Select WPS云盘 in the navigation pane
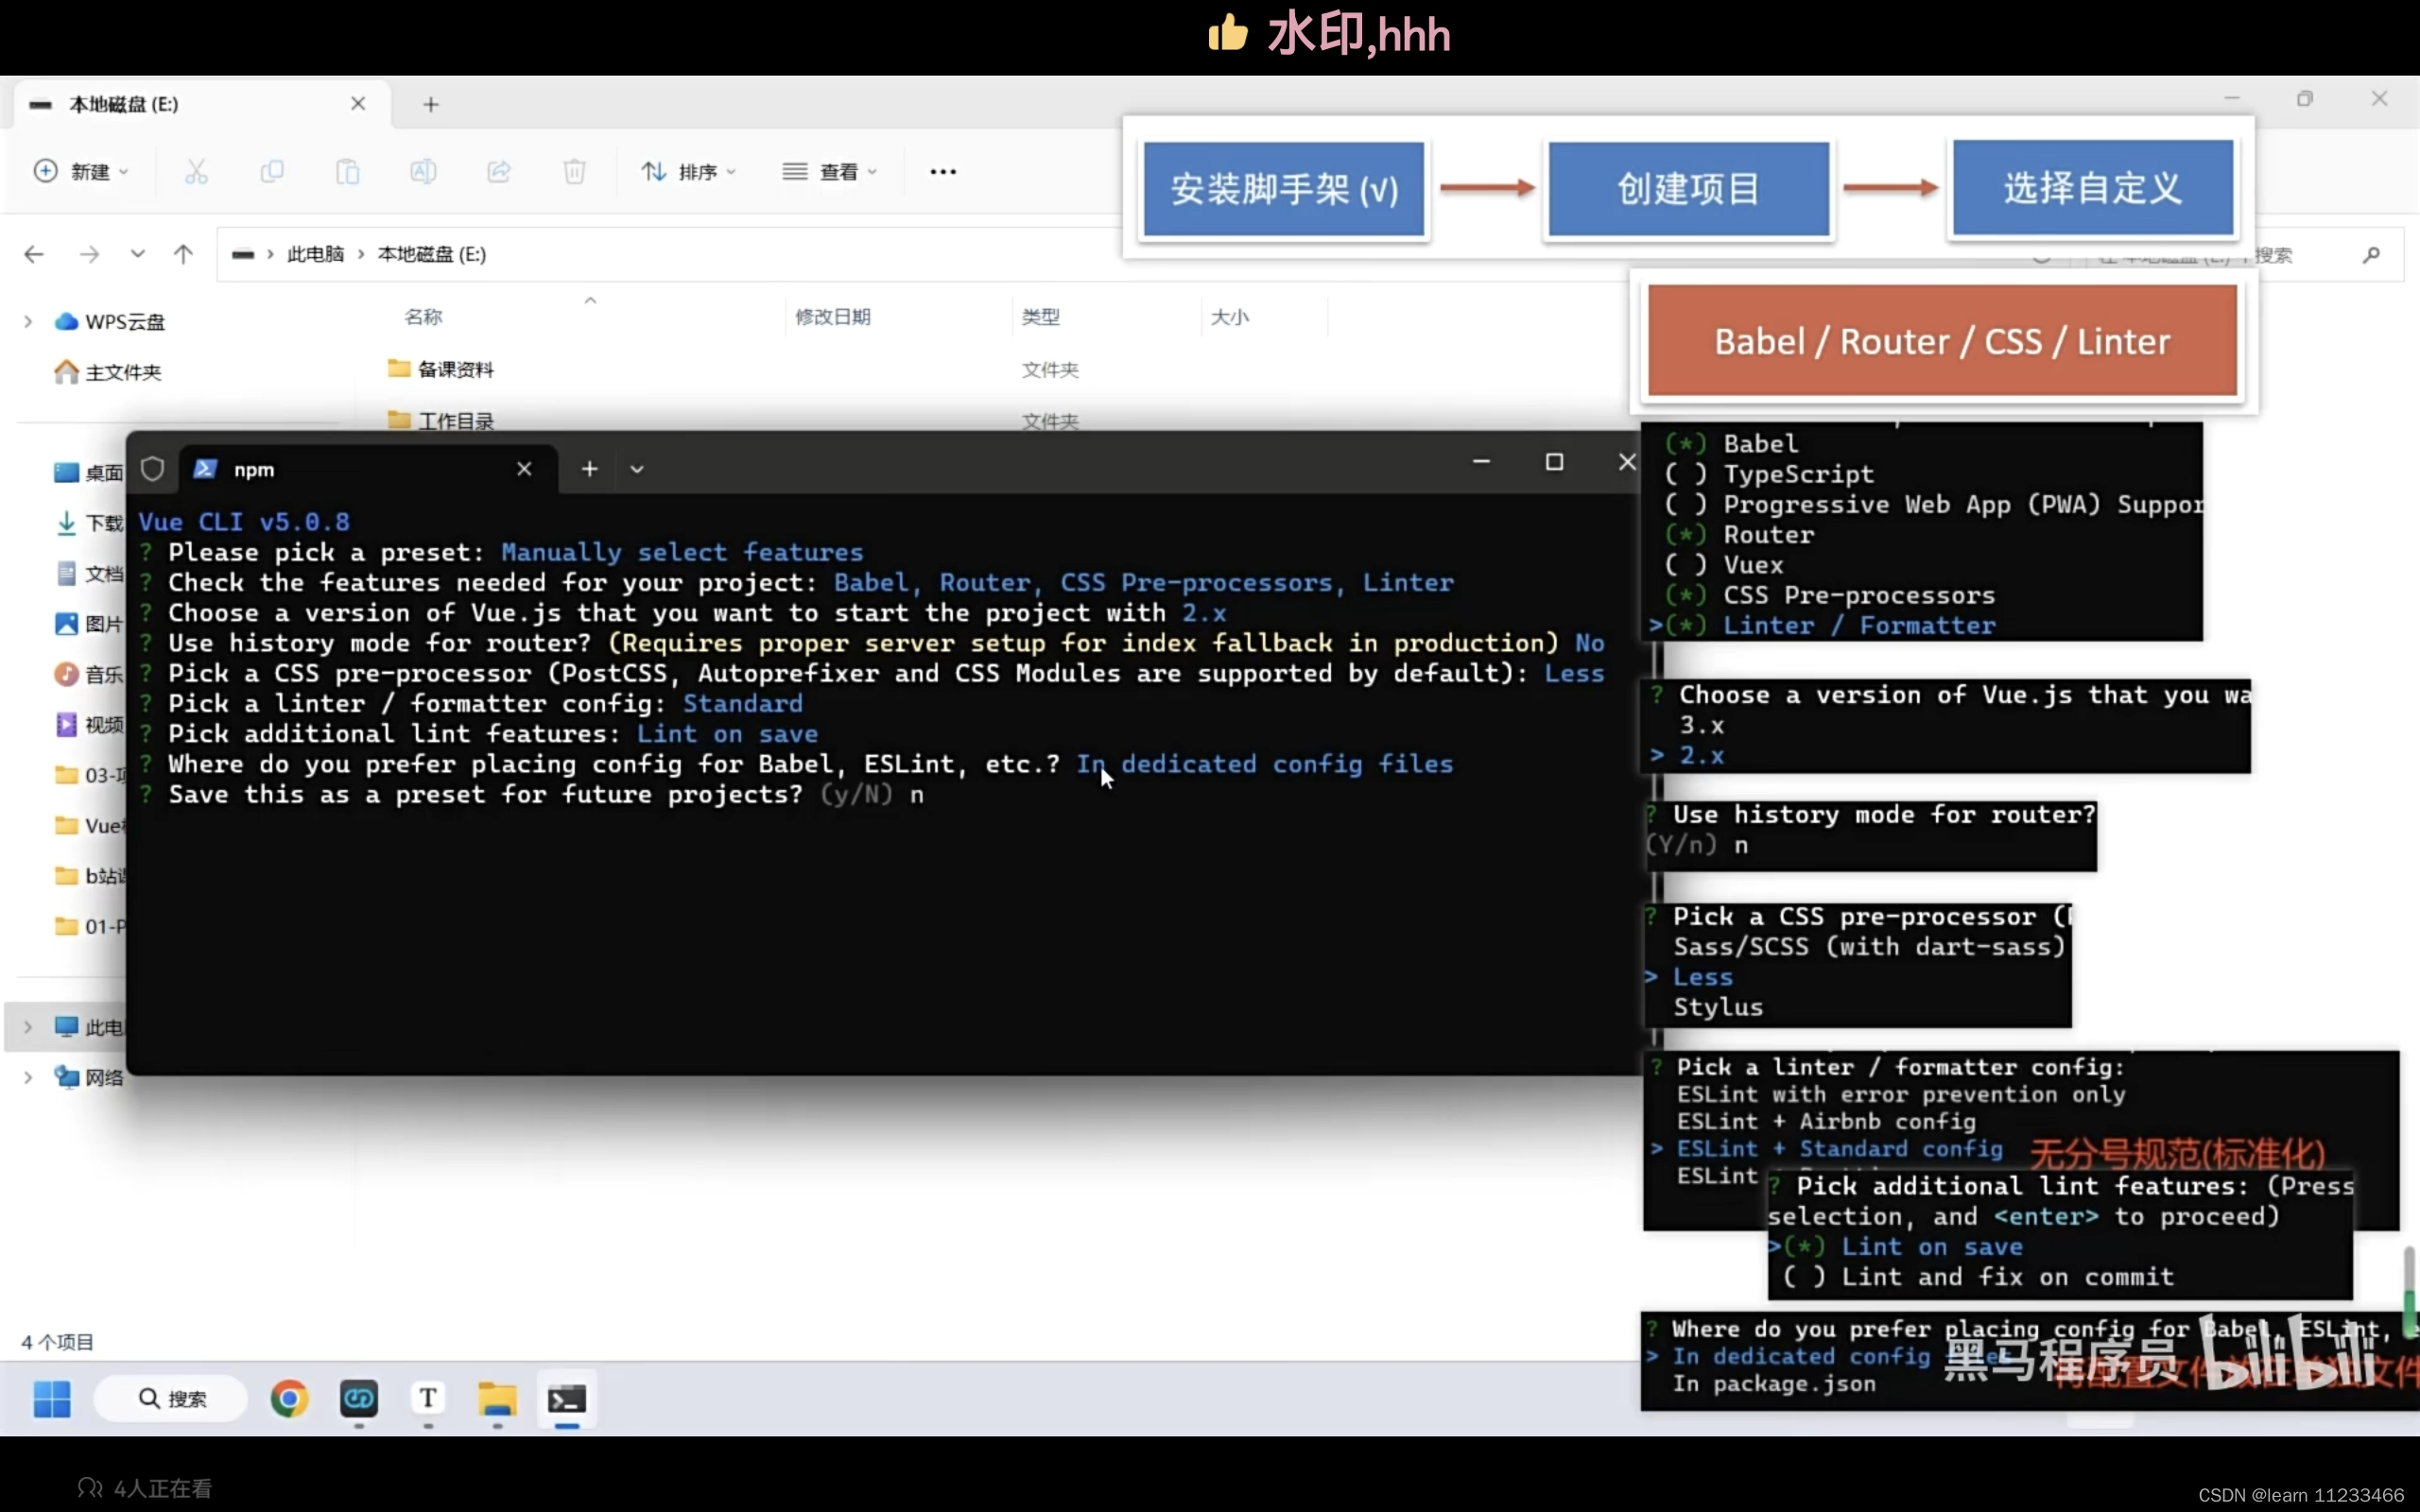Screen dimensions: 2420x1512 pos(110,321)
